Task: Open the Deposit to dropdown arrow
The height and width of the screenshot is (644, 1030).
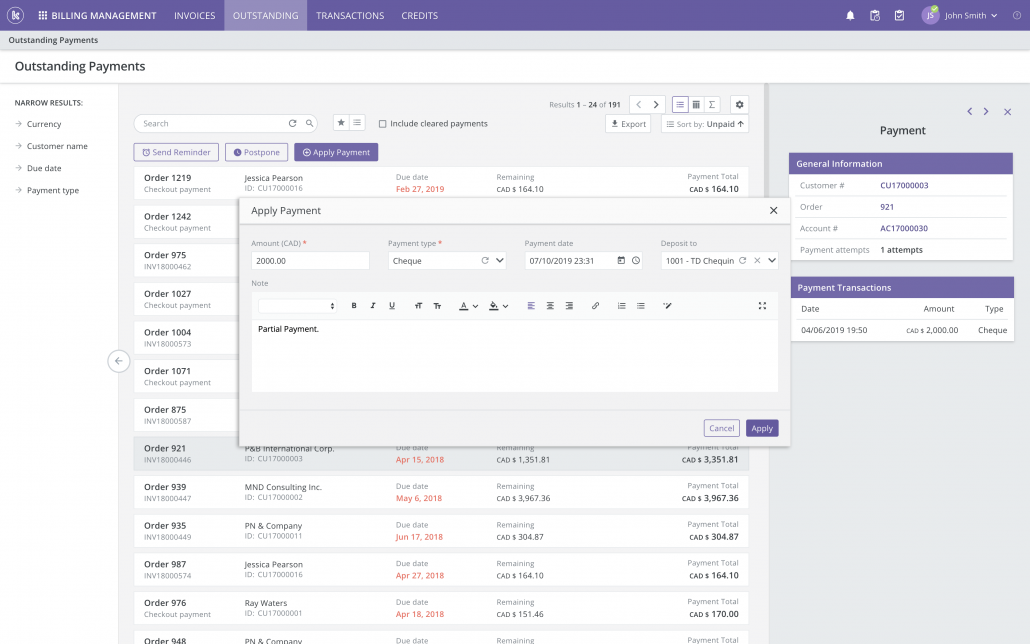Action: point(772,261)
